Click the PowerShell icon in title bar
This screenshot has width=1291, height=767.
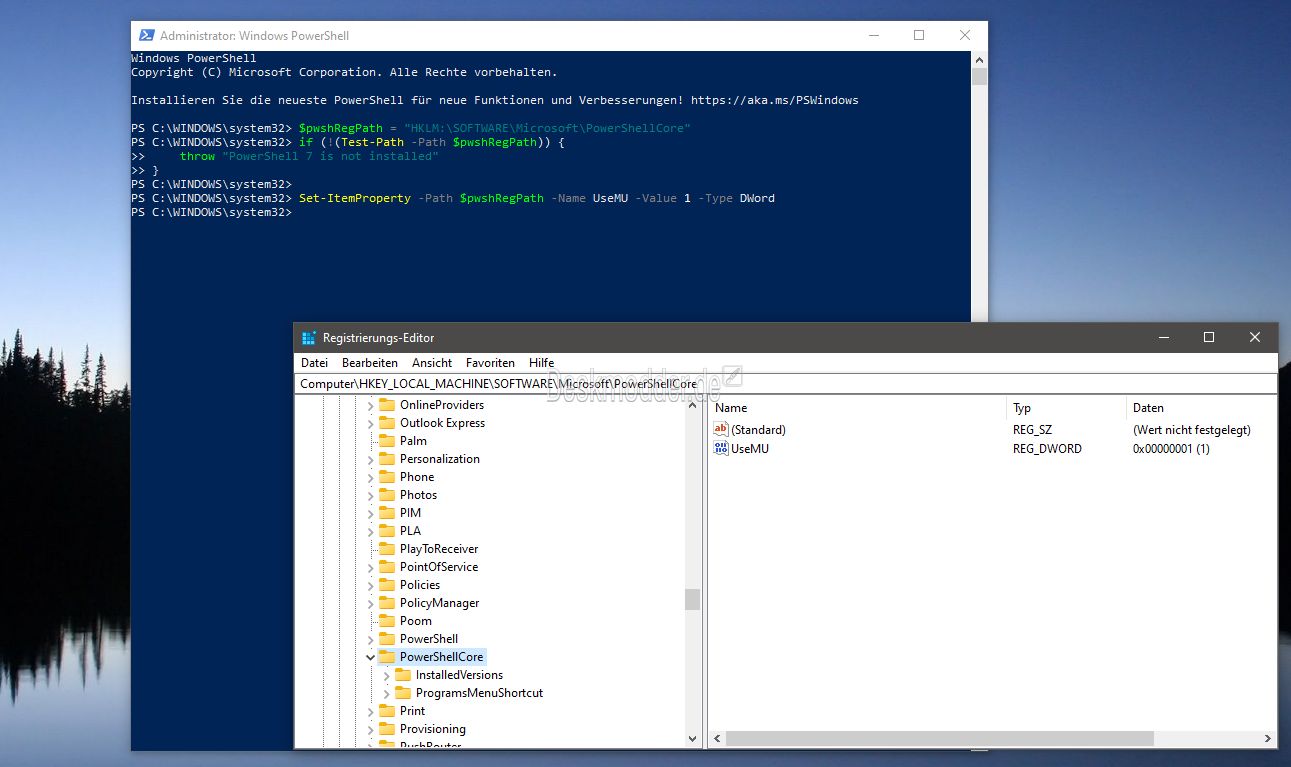(x=146, y=35)
